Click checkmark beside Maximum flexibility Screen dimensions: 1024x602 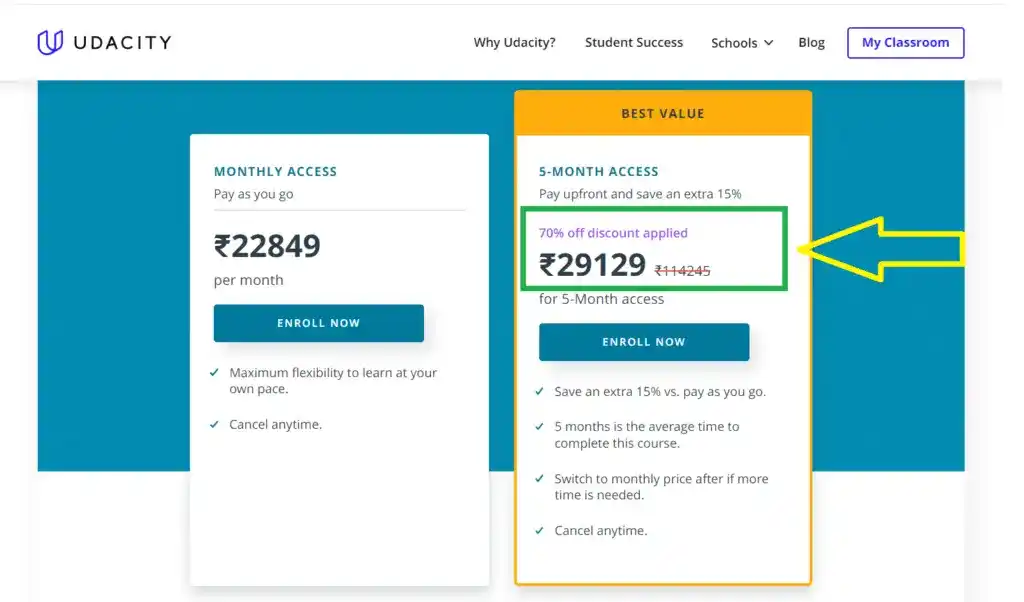215,372
